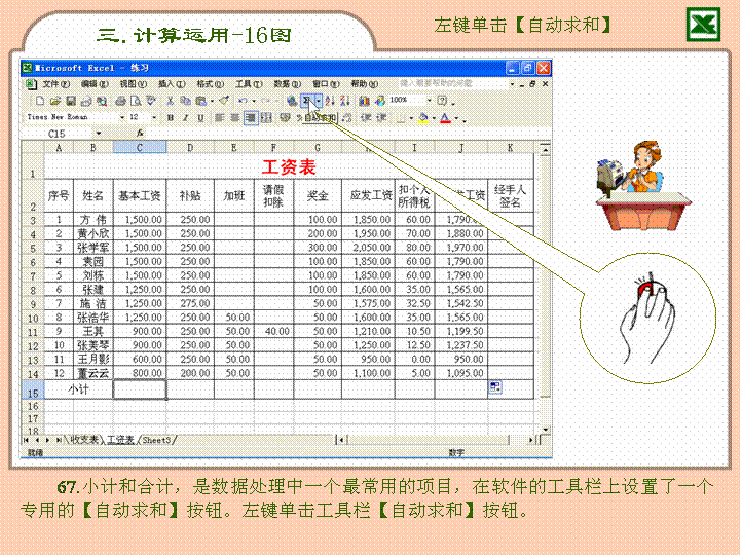Open Print Preview from toolbar
740x555 pixels.
click(x=135, y=101)
